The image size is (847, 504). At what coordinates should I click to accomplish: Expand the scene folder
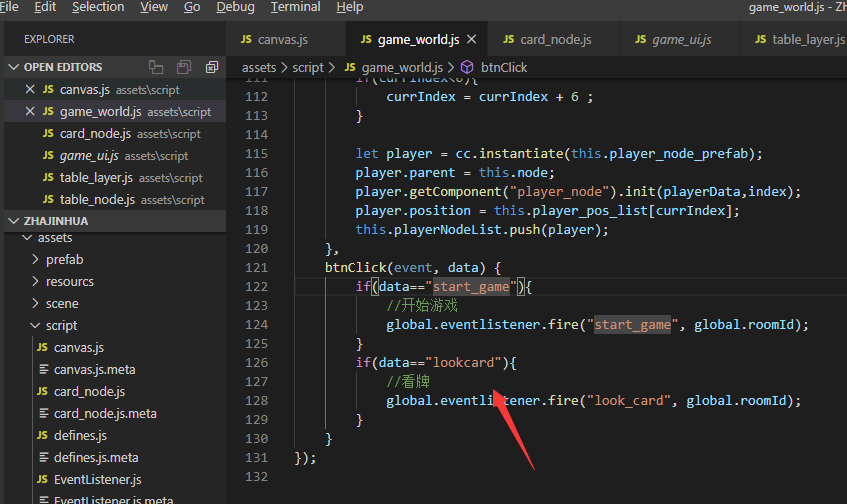(x=36, y=304)
